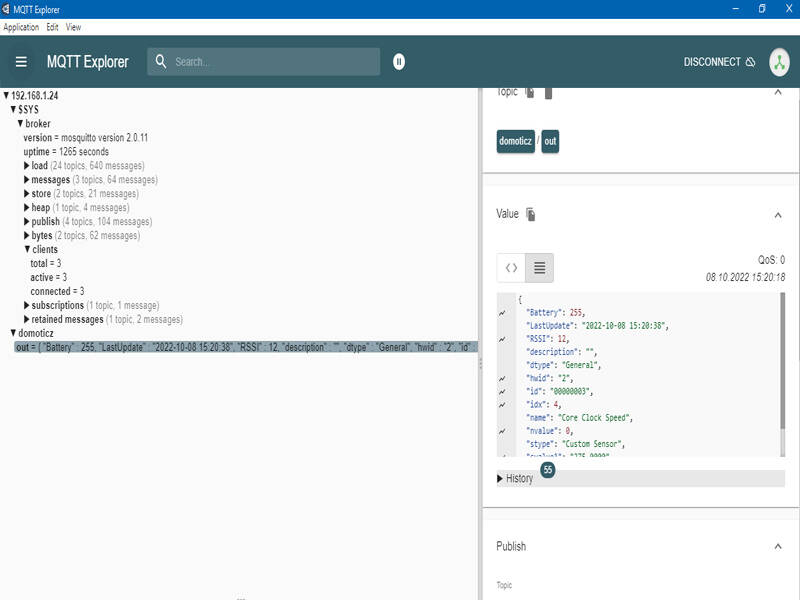Screen dimensions: 800x600
Task: Click the round green connection avatar icon
Action: [x=779, y=62]
